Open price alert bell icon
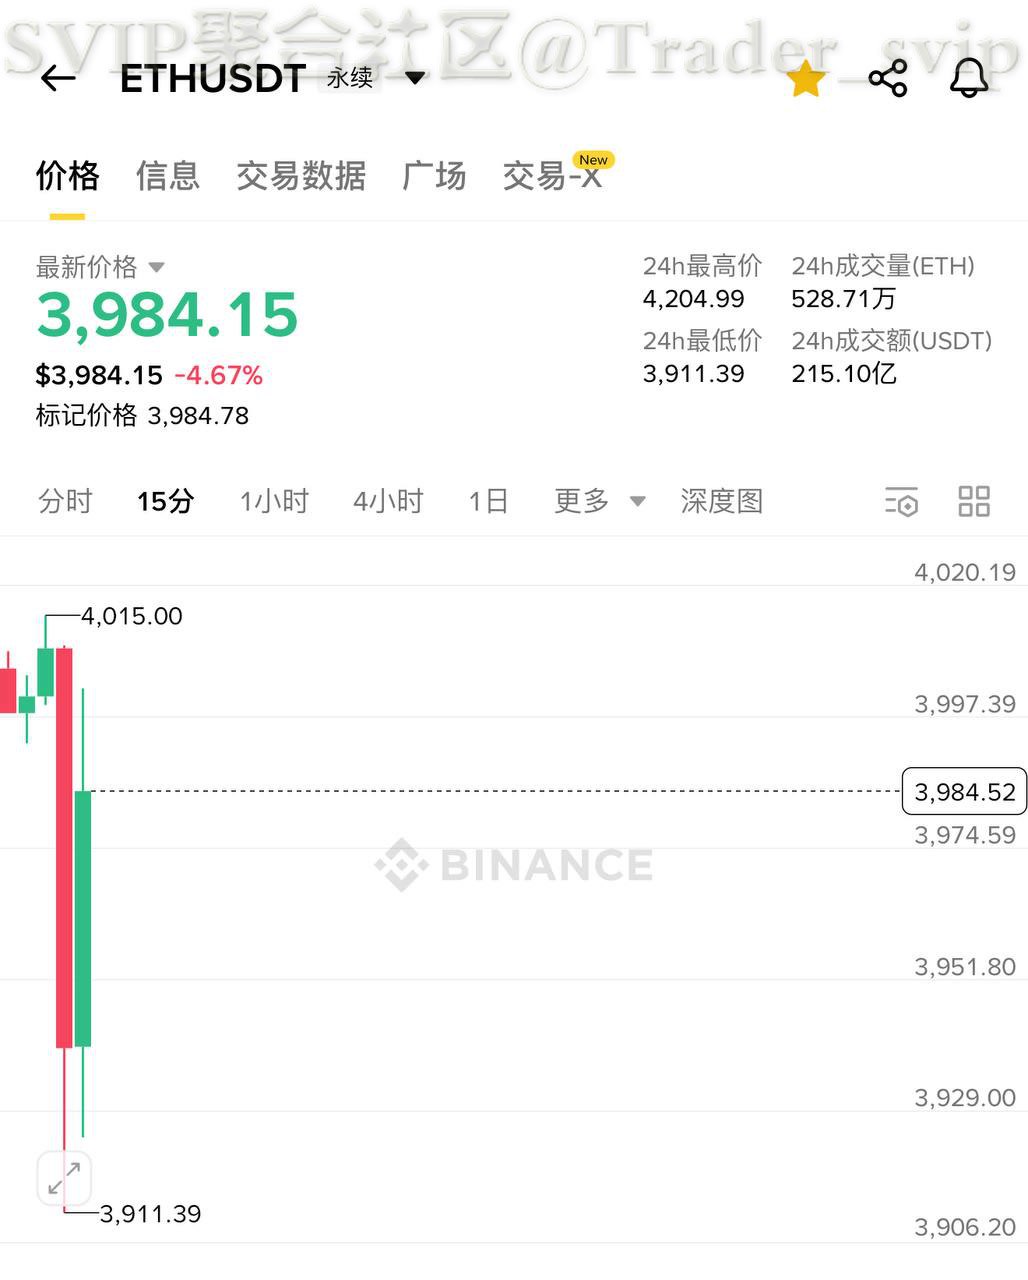The width and height of the screenshot is (1028, 1280). pos(968,78)
